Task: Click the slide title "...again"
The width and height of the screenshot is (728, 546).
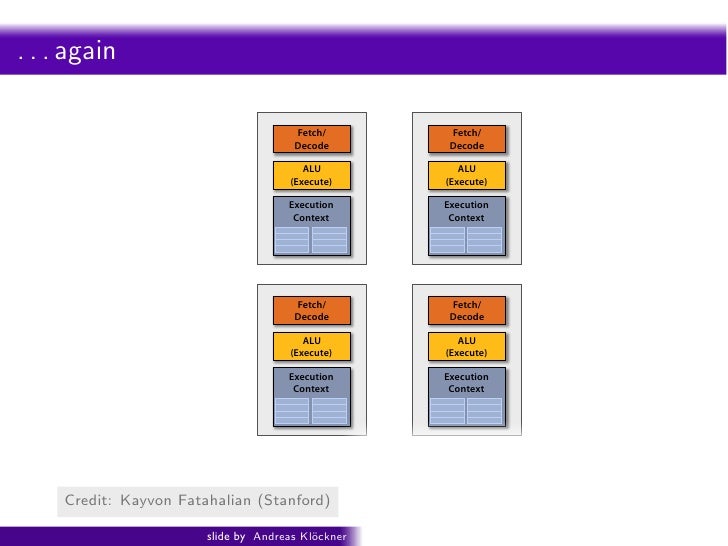Action: pos(67,52)
